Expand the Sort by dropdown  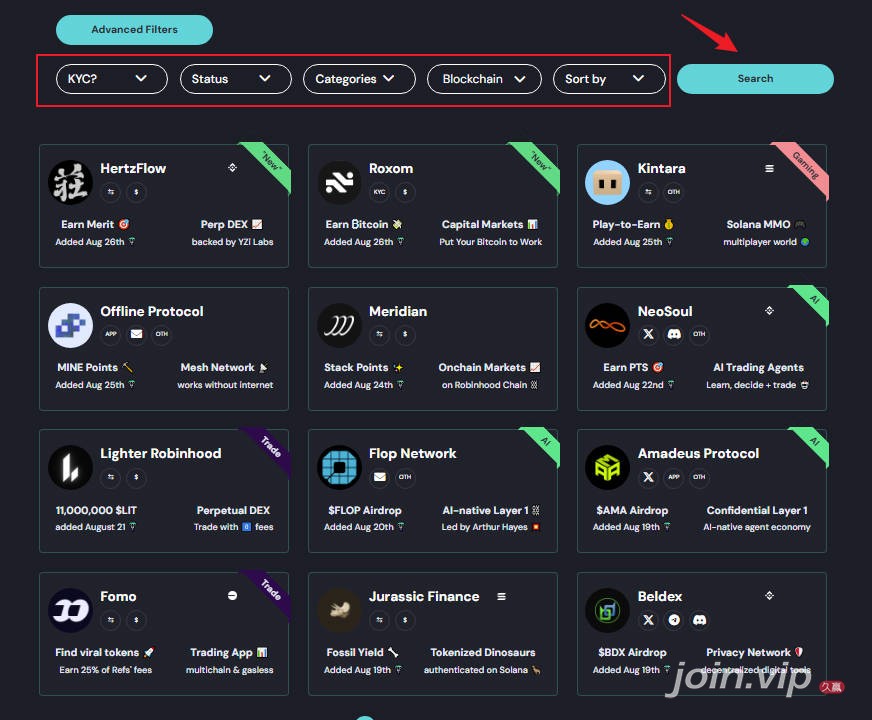(609, 79)
